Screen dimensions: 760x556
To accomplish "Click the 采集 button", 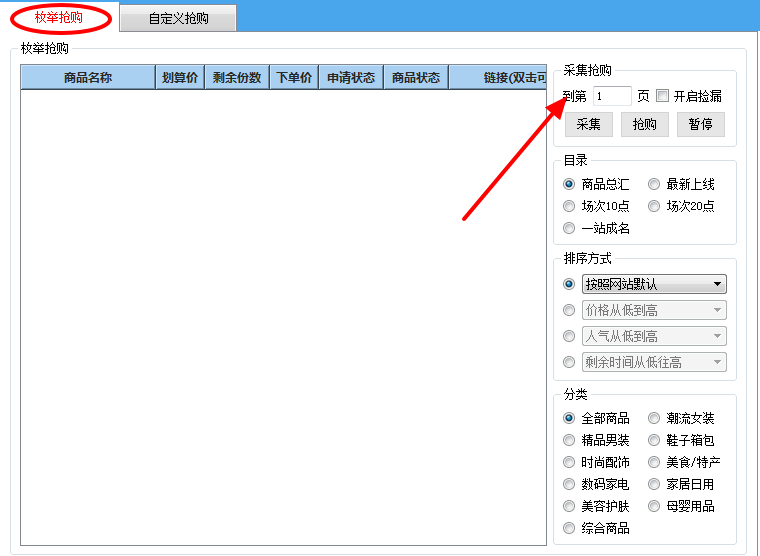I will coord(588,124).
